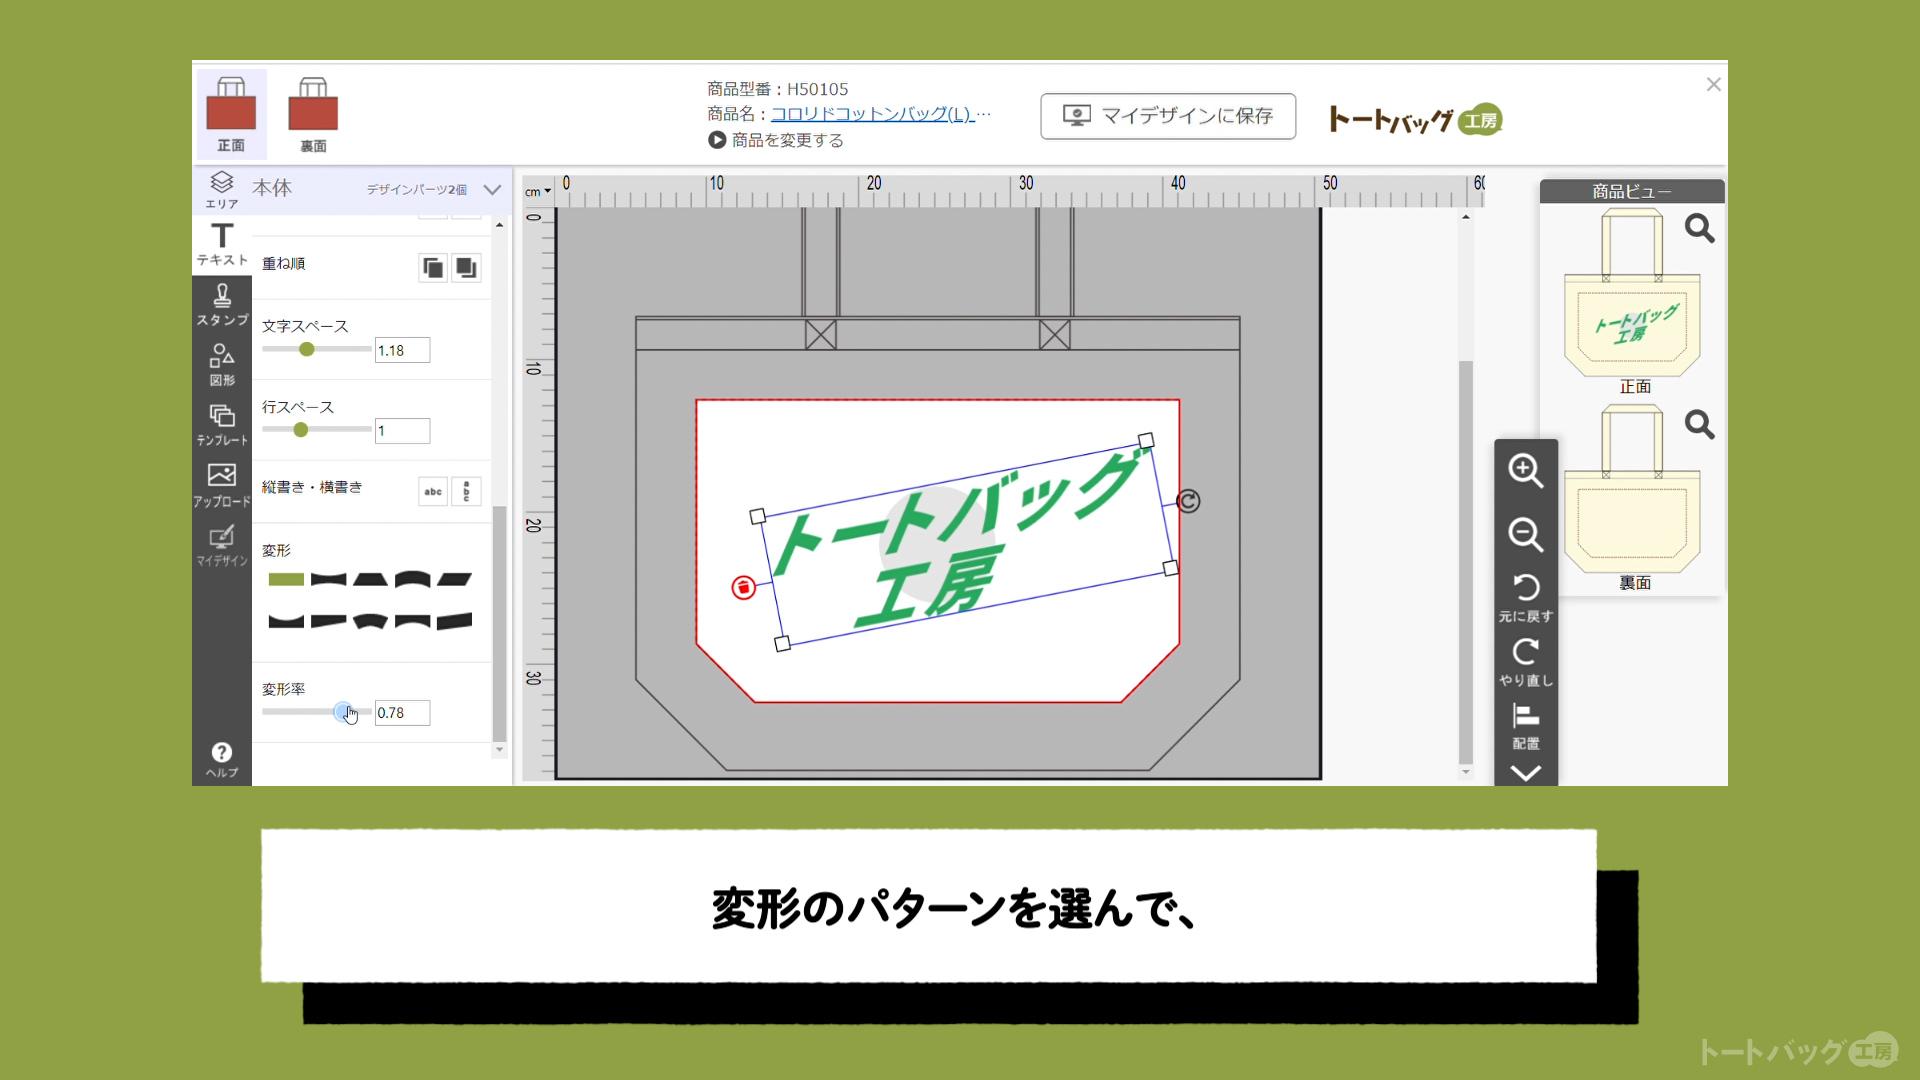Close the designer with X button
This screenshot has width=1920, height=1080.
[x=1713, y=85]
